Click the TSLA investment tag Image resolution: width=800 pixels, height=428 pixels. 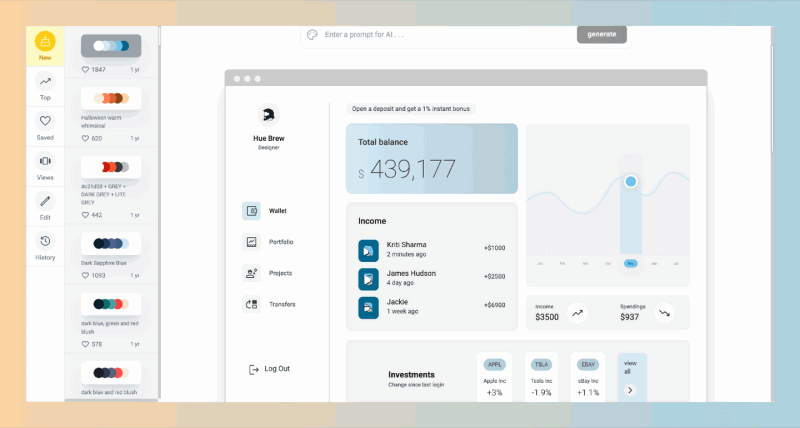coord(541,365)
